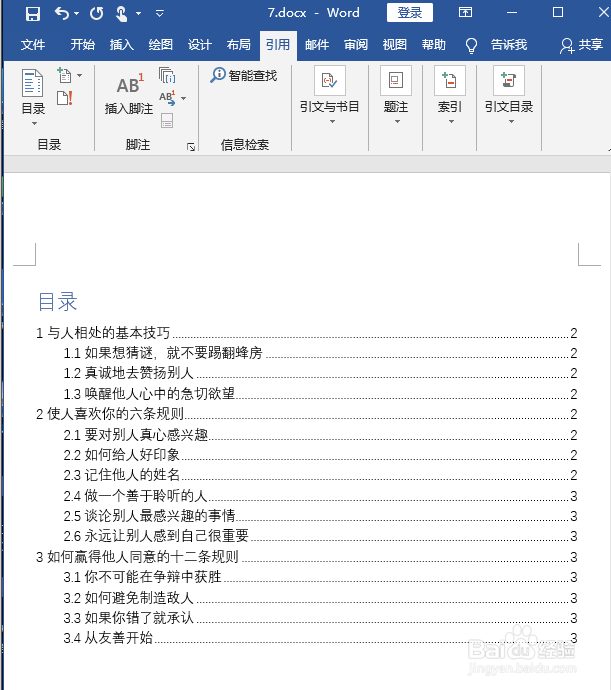Select the 引用 ribbon tab
The image size is (611, 690).
[x=278, y=44]
